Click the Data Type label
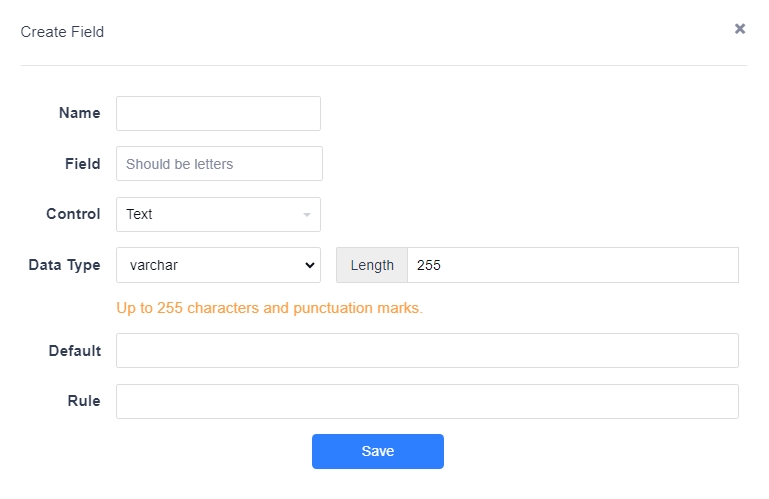The width and height of the screenshot is (769, 499). click(64, 265)
